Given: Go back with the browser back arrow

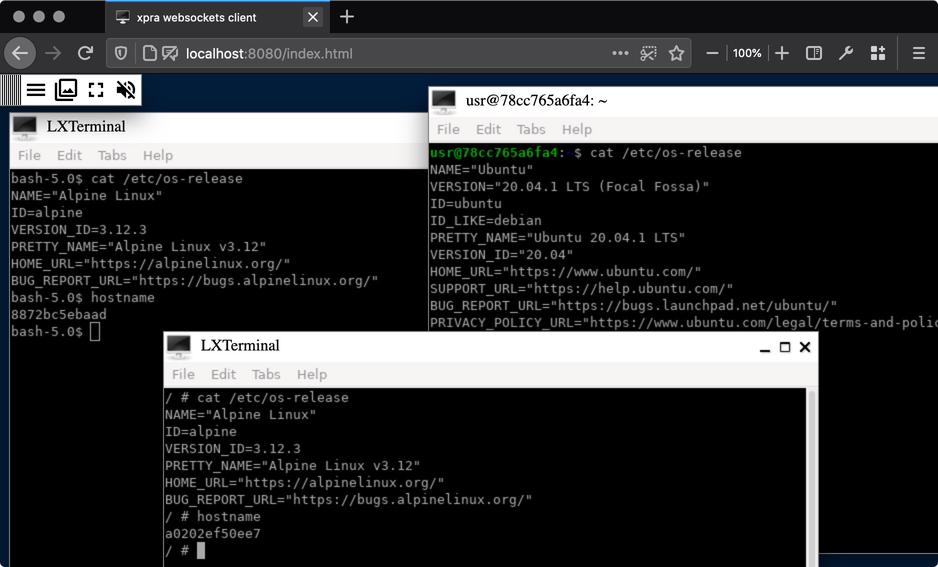Looking at the screenshot, I should [x=20, y=53].
